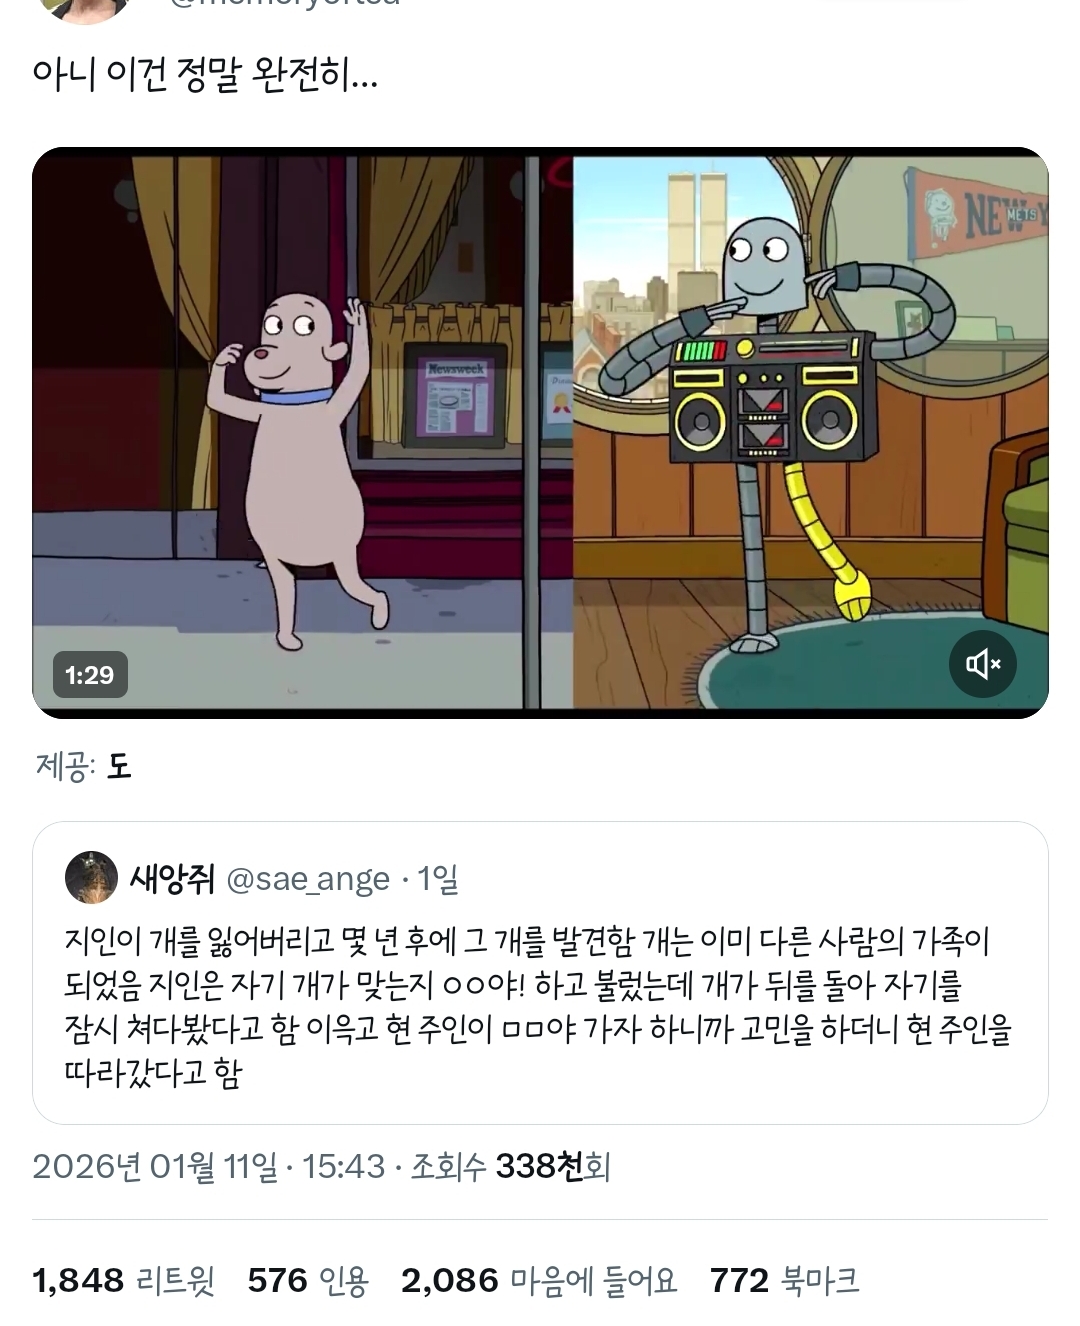Open the tweet author's cropped profile picture
The width and height of the screenshot is (1080, 1326).
click(86, 8)
